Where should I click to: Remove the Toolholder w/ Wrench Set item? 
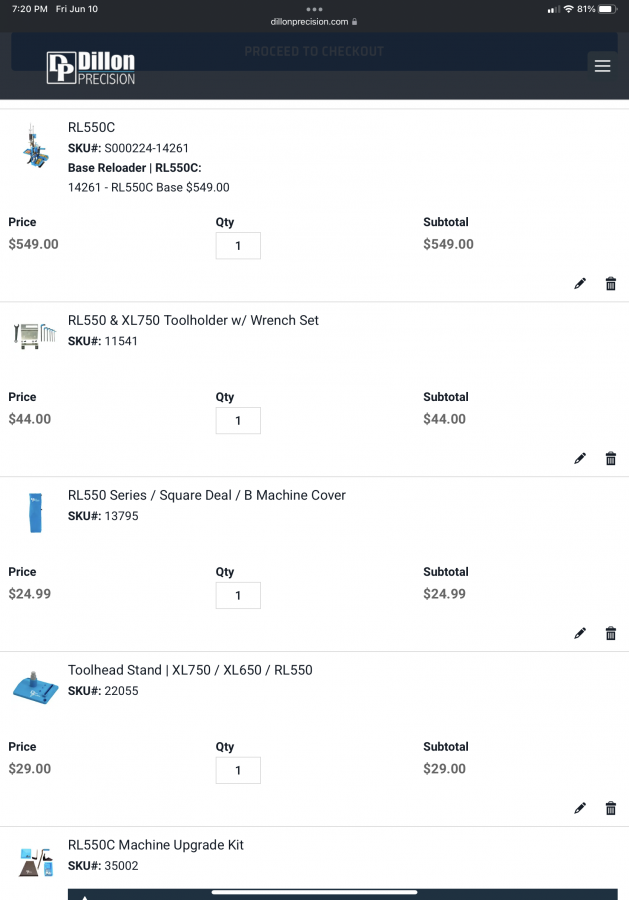click(x=611, y=459)
